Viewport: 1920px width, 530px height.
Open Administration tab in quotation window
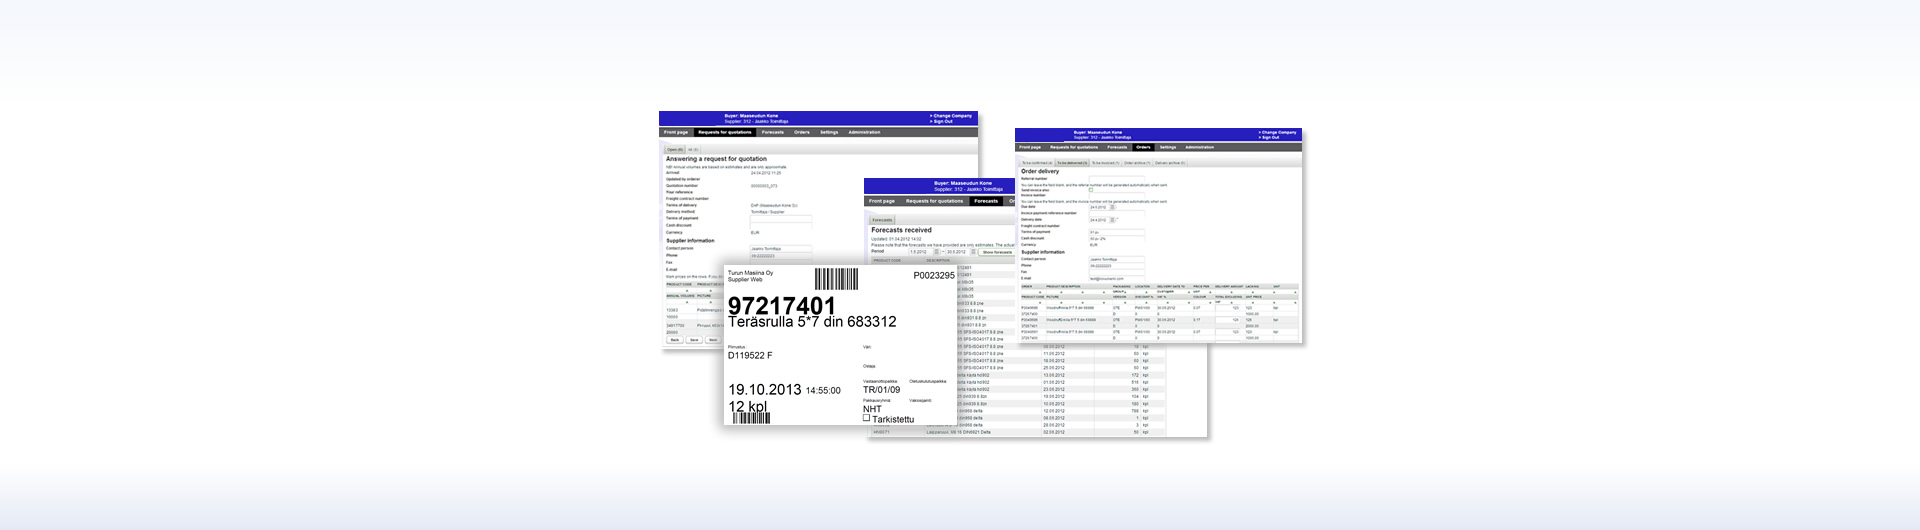point(864,132)
